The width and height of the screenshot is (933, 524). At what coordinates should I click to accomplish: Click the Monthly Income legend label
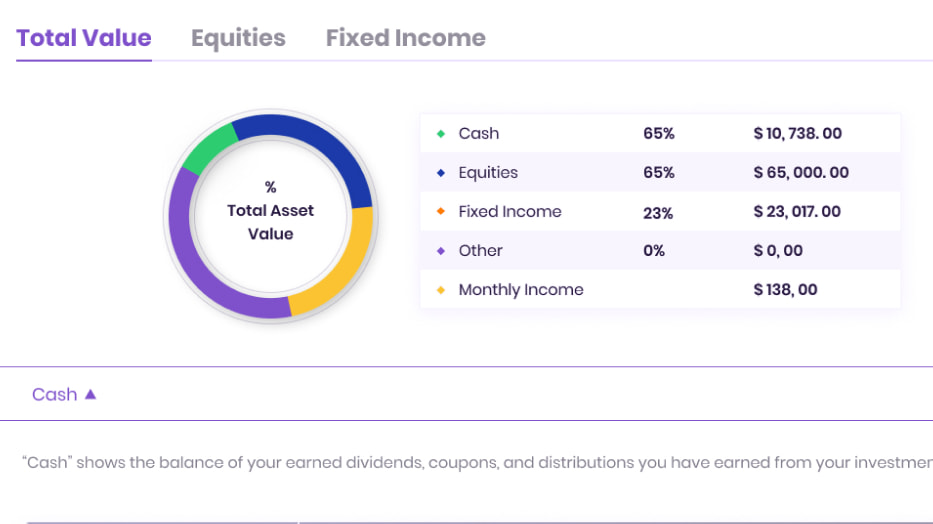click(x=520, y=290)
